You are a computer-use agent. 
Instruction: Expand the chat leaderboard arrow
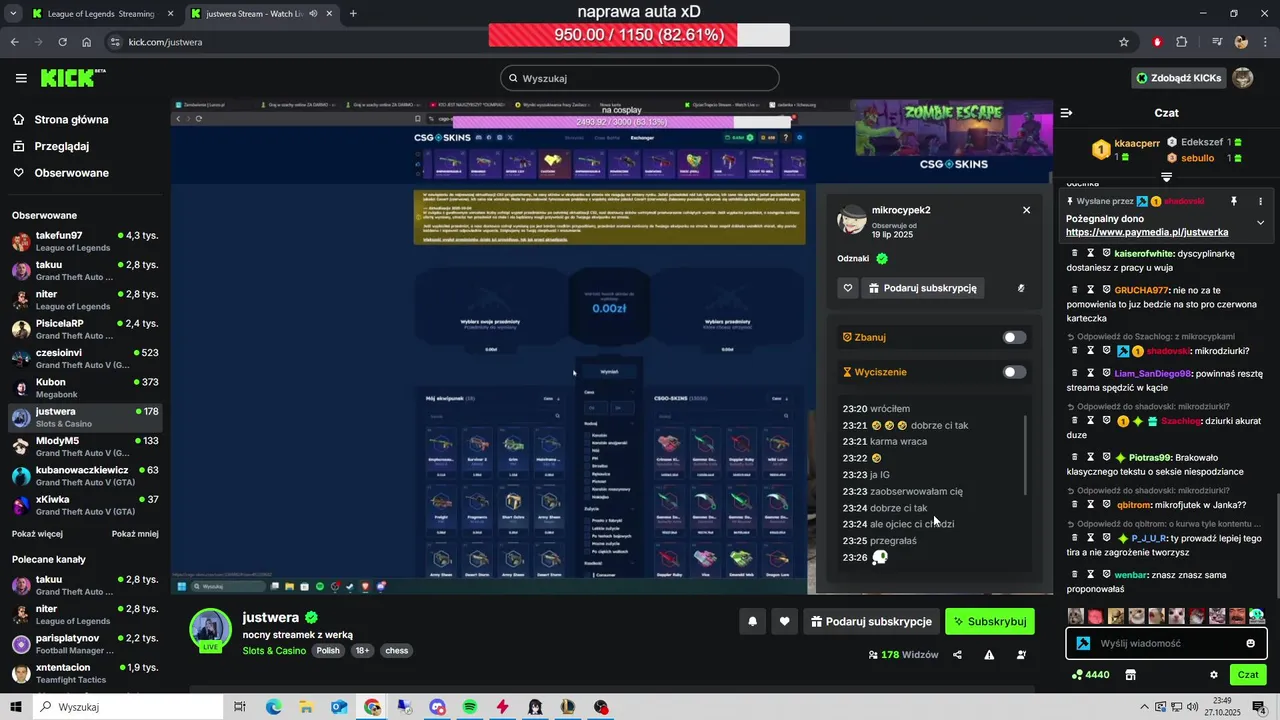[1166, 177]
